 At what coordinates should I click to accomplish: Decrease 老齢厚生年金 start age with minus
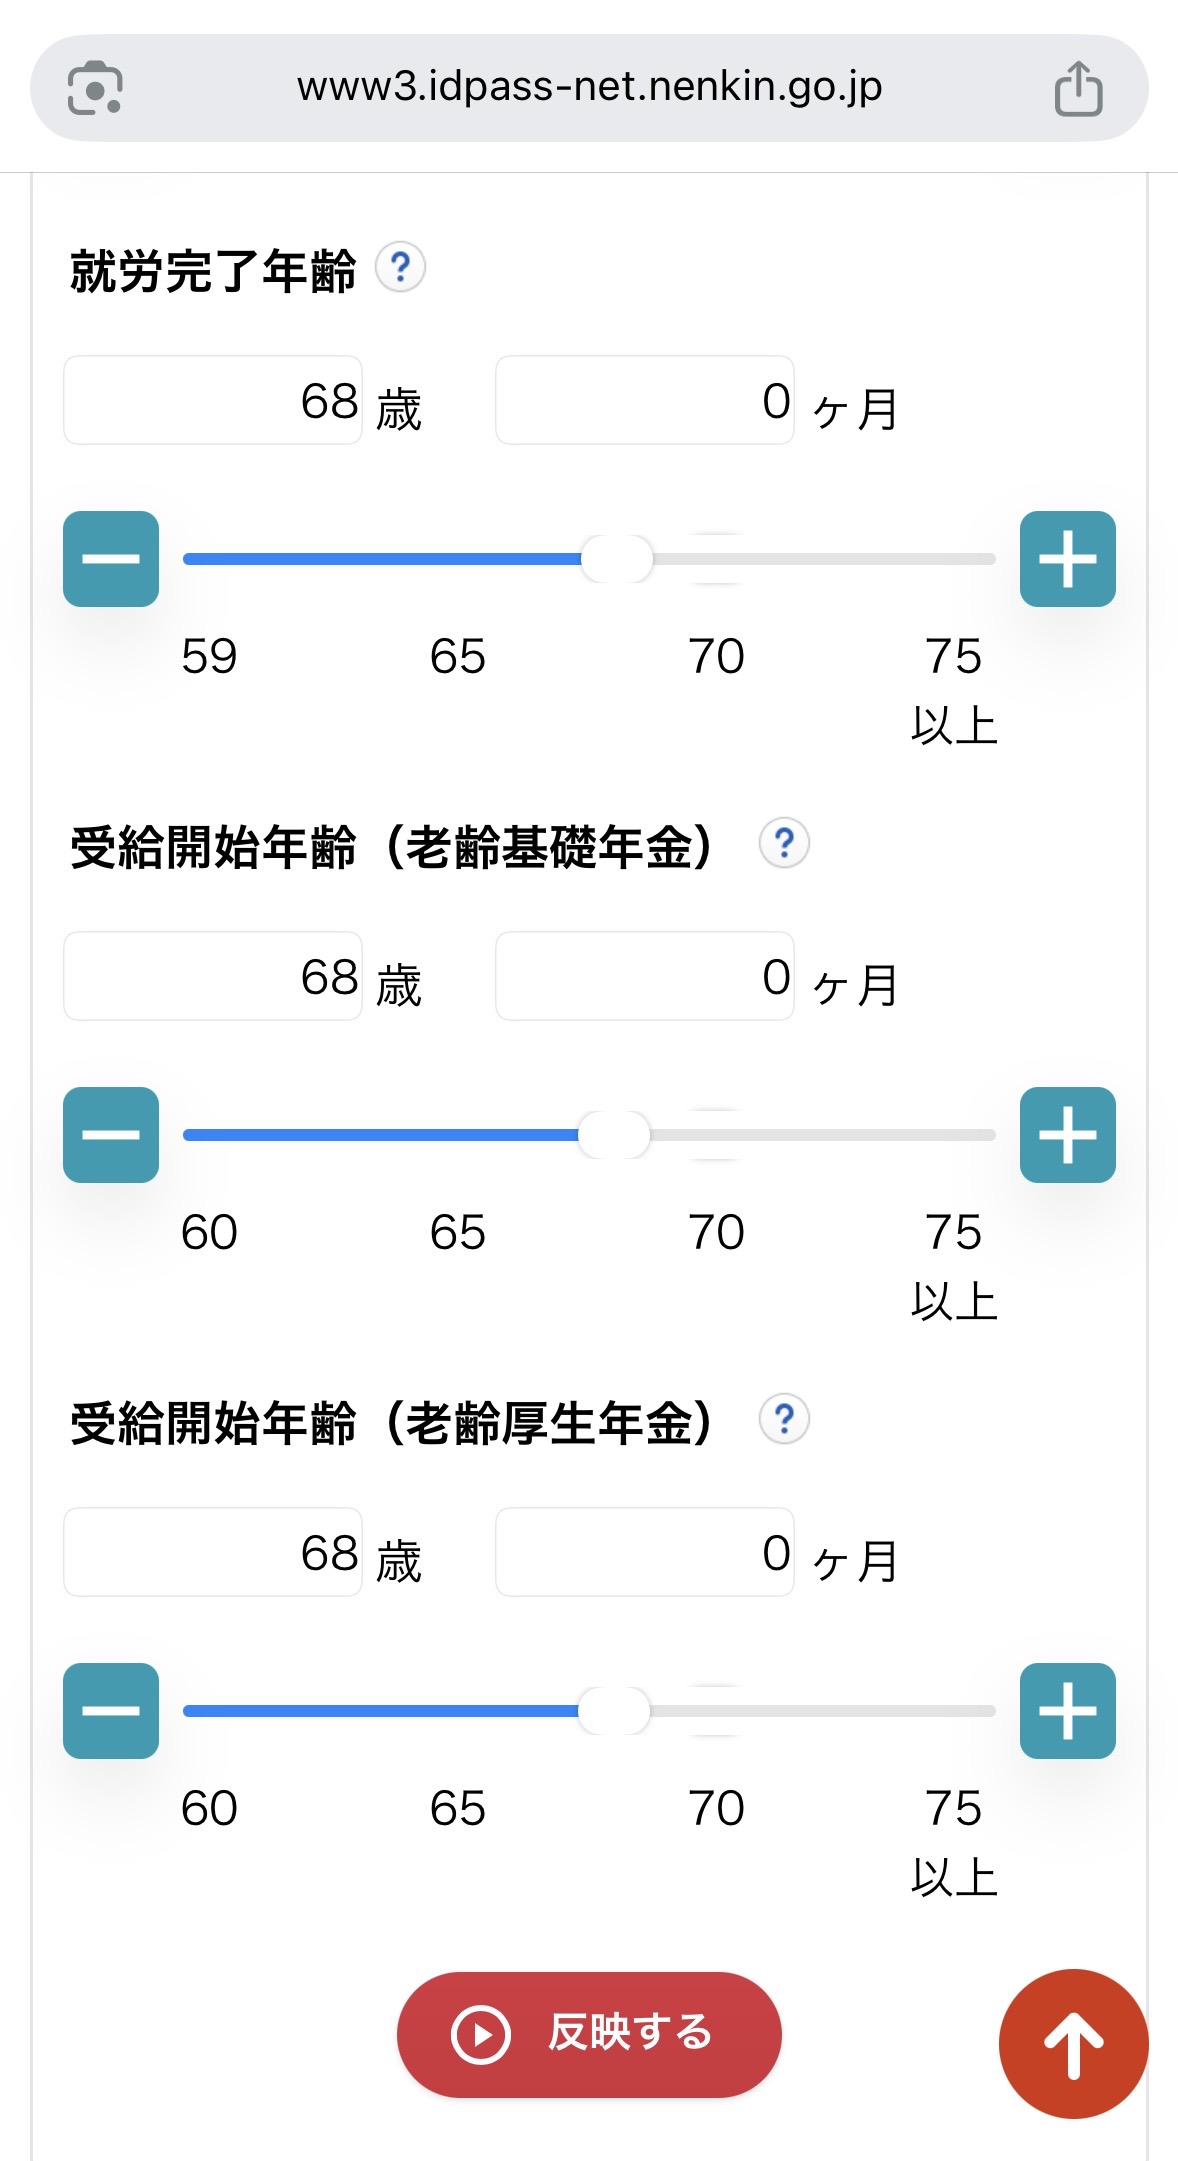tap(111, 1711)
